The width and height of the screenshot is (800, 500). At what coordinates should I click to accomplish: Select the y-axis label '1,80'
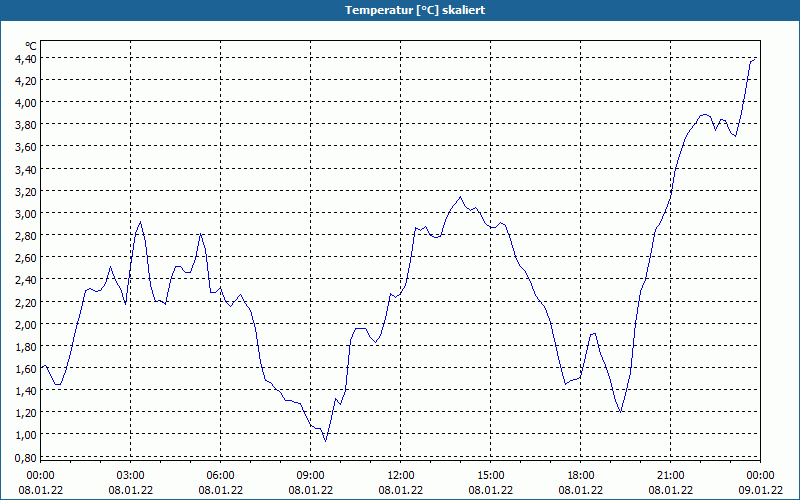point(26,347)
